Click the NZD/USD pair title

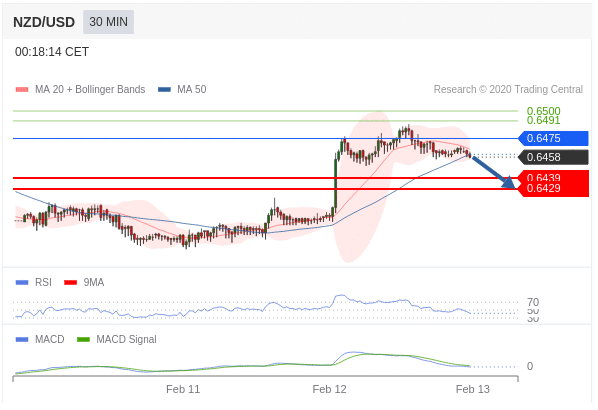pos(44,22)
